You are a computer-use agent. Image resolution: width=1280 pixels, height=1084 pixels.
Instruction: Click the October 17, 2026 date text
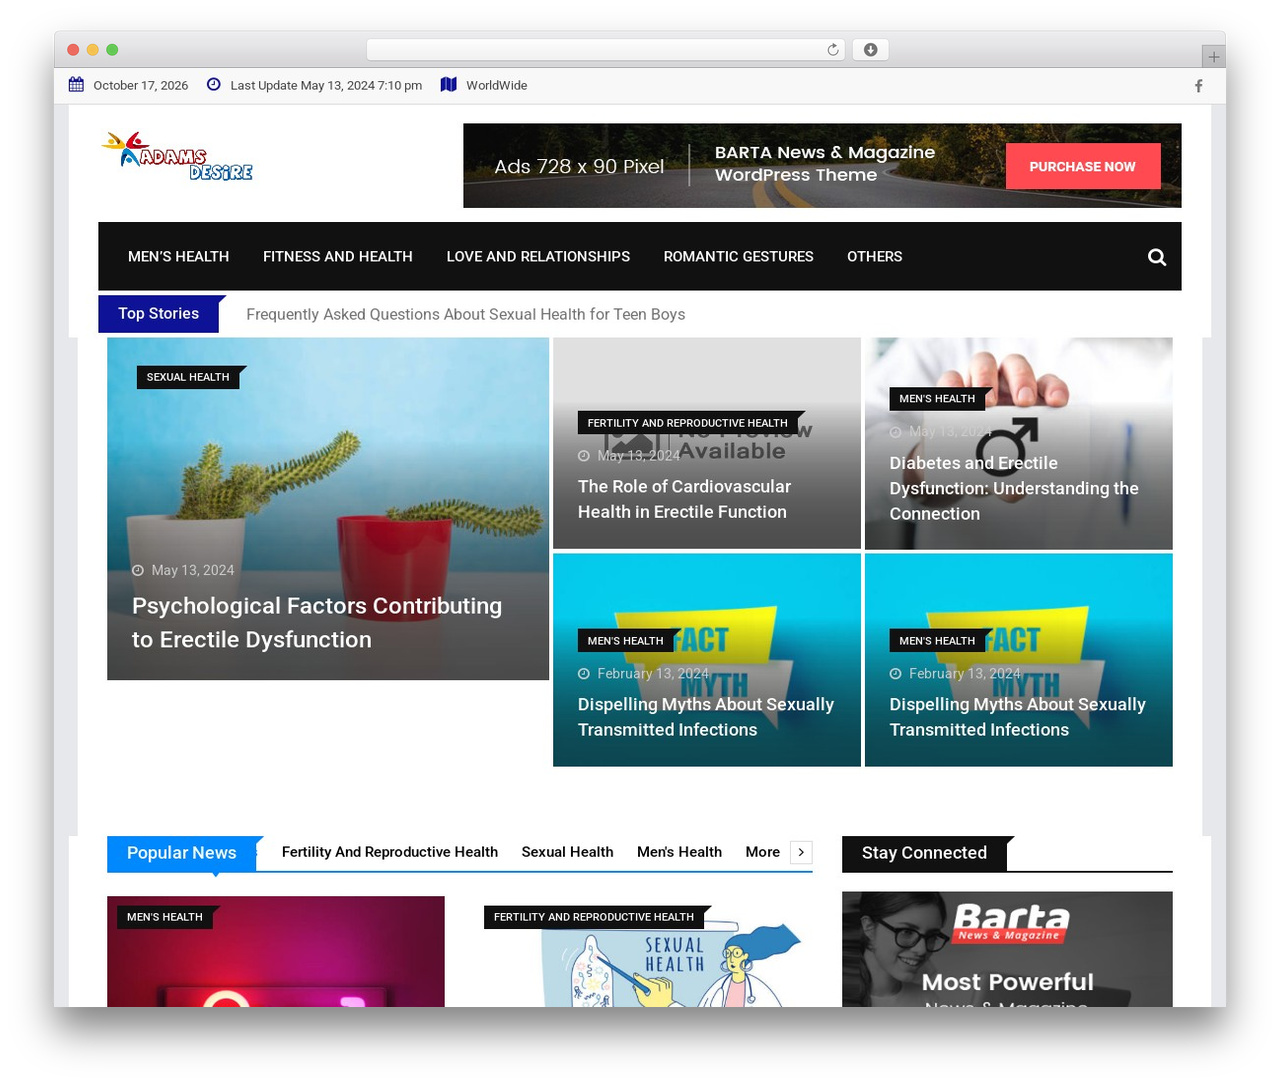(141, 86)
